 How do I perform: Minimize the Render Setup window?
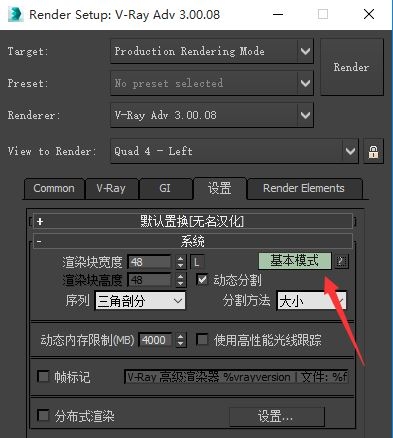278,14
